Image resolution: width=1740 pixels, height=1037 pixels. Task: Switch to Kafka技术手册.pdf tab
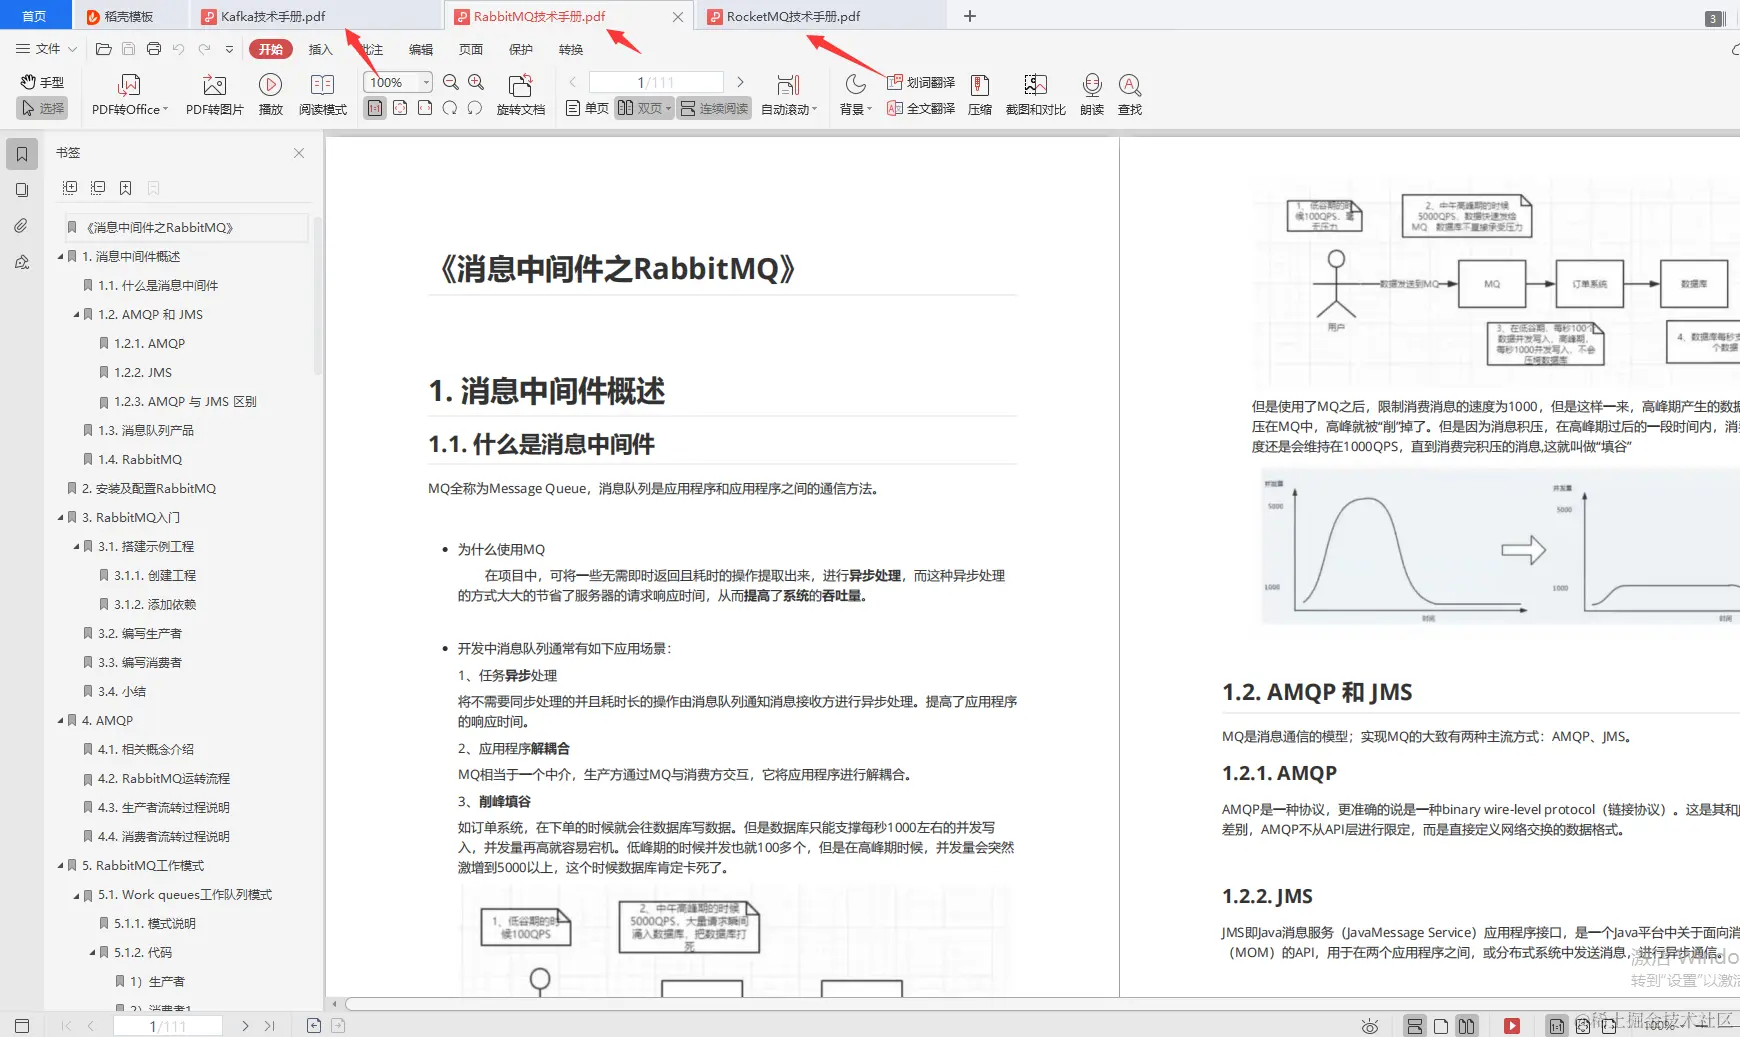(x=315, y=16)
